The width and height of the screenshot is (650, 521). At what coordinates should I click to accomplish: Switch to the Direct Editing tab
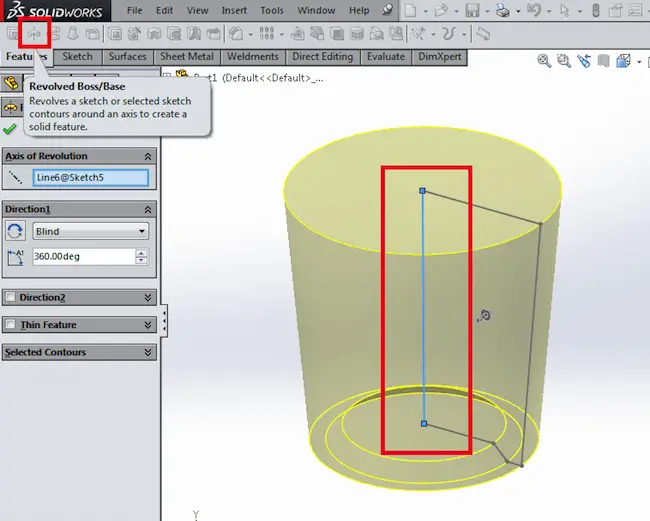pyautogui.click(x=323, y=57)
